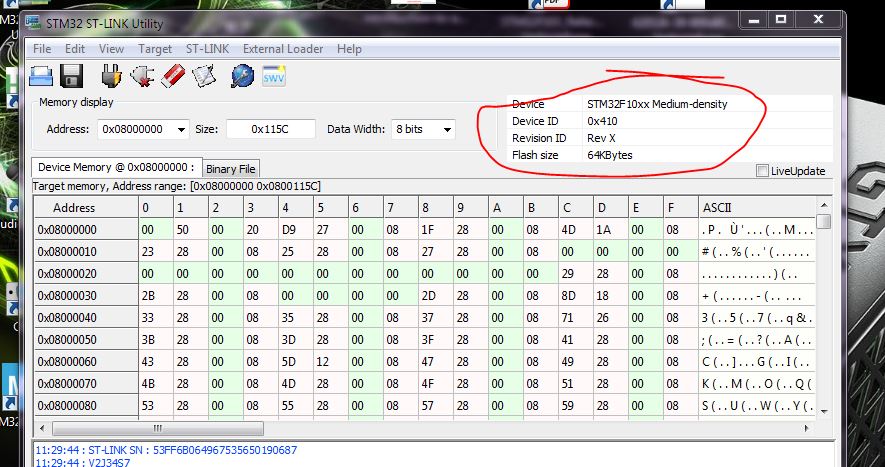This screenshot has width=885, height=467.
Task: Maximize the ST-LINK Utility window
Action: tap(781, 20)
